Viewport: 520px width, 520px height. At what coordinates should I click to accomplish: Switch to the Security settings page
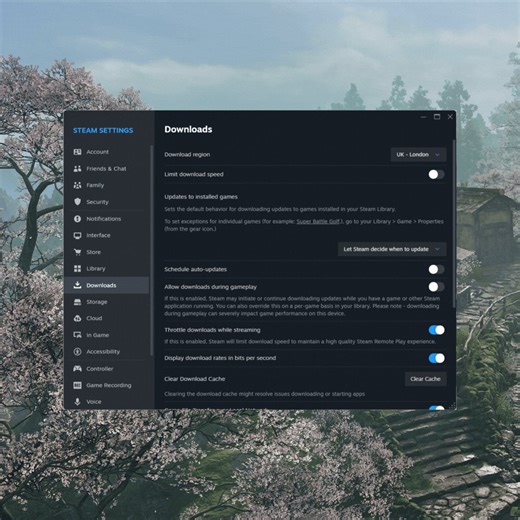pos(107,202)
